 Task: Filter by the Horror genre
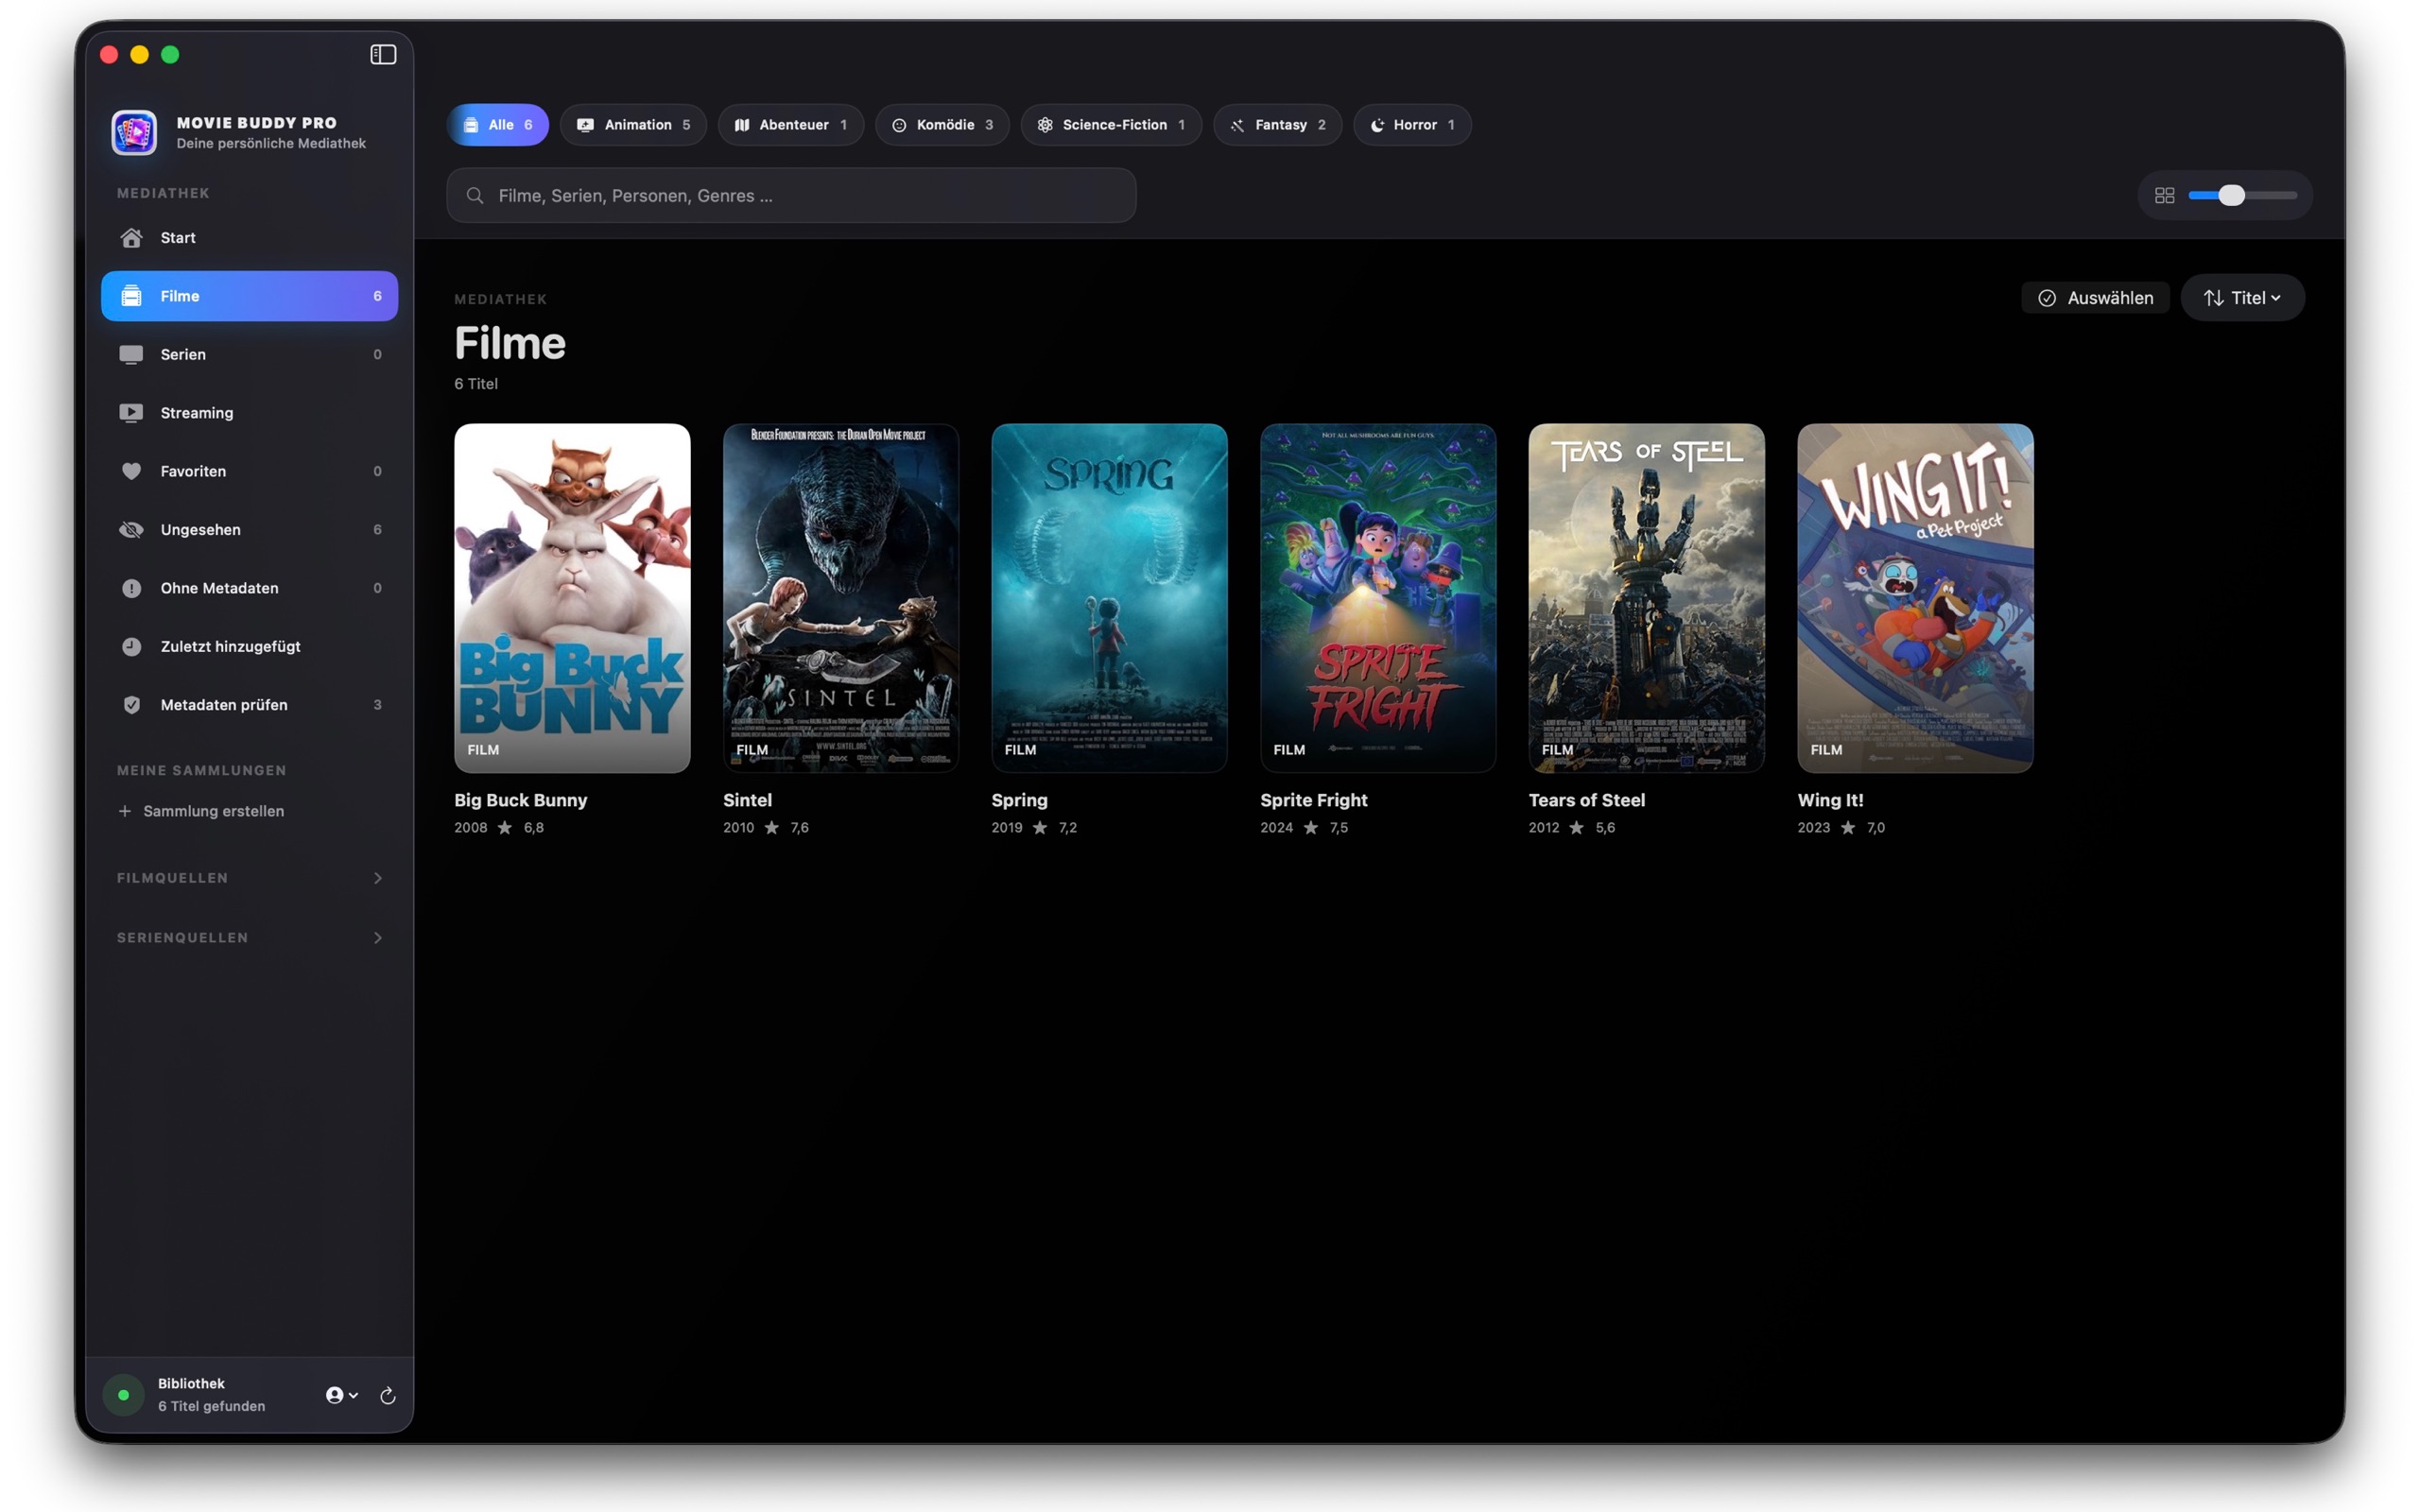pyautogui.click(x=1412, y=125)
